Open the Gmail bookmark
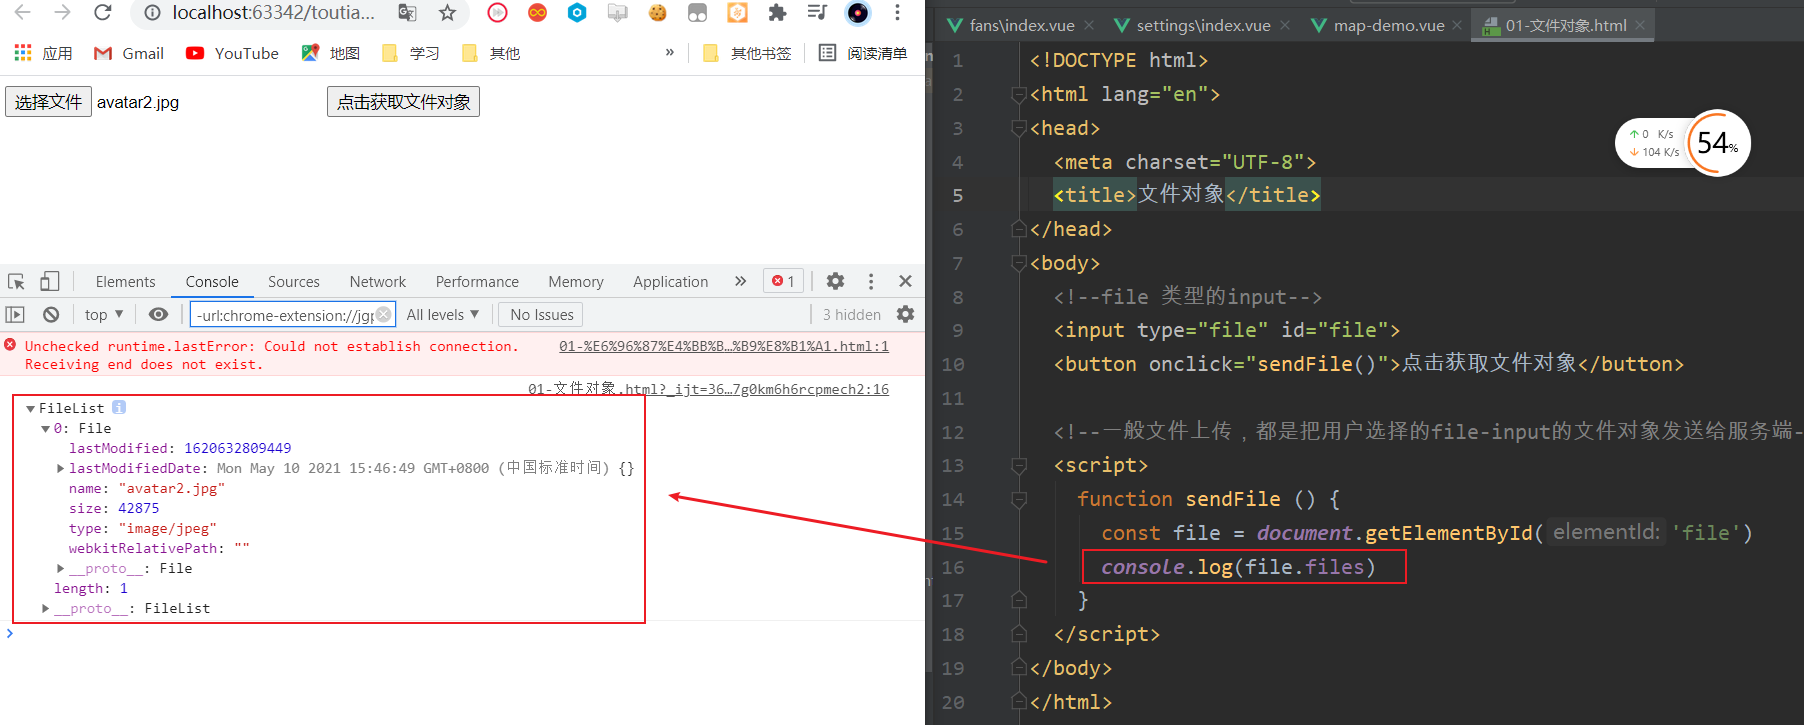Image resolution: width=1804 pixels, height=725 pixels. point(128,53)
